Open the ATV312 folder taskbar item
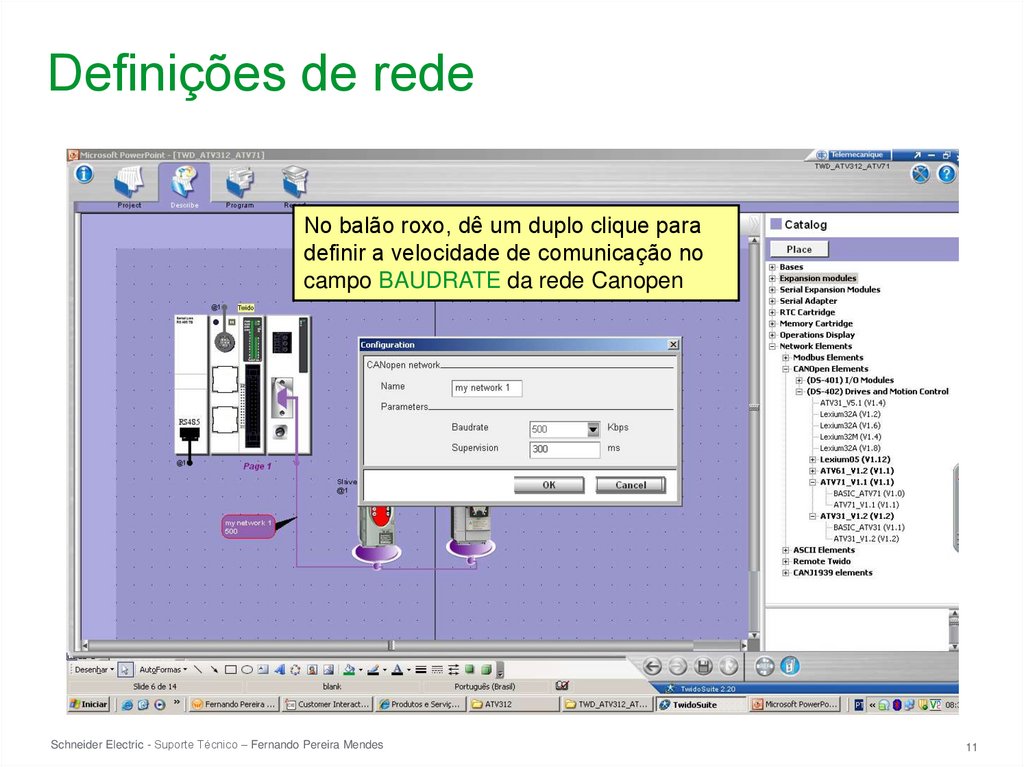 [513, 704]
